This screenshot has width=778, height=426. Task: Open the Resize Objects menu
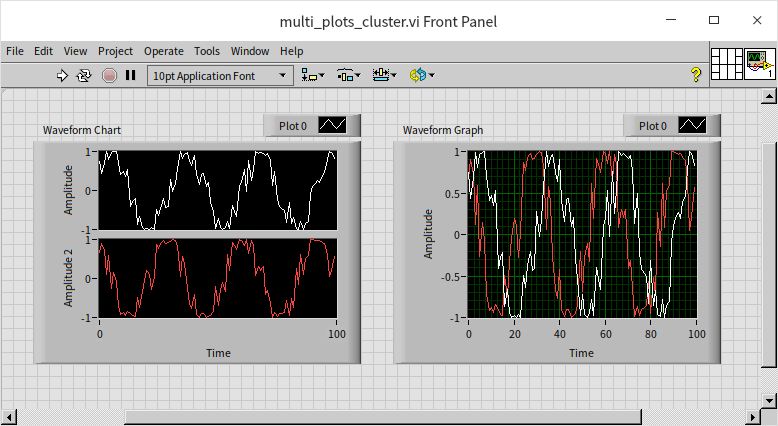coord(384,75)
